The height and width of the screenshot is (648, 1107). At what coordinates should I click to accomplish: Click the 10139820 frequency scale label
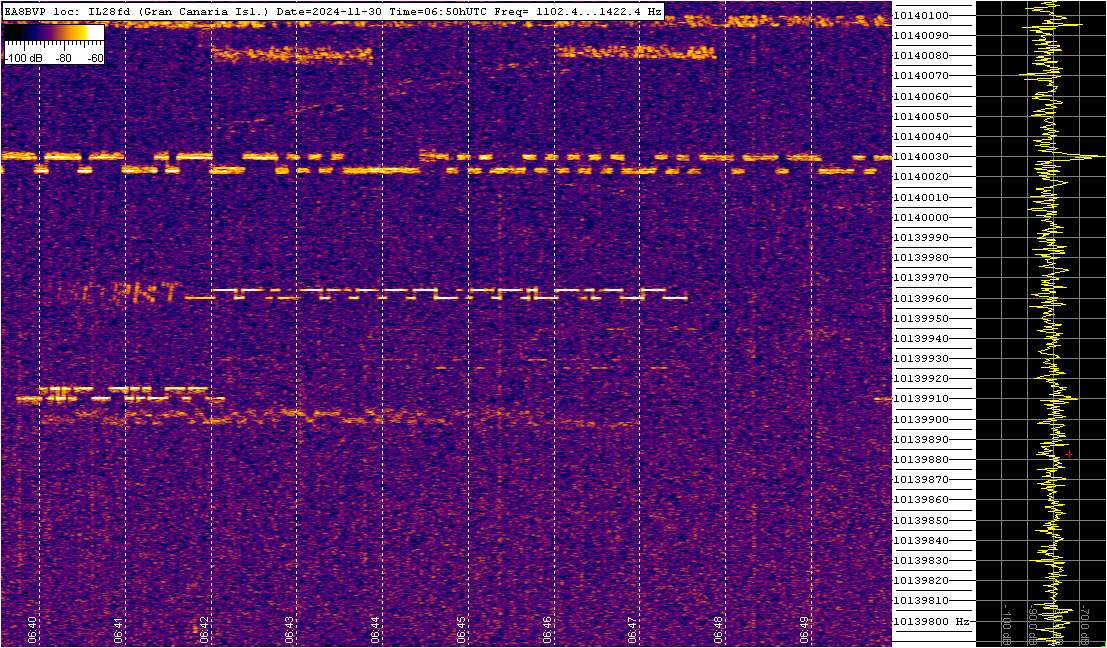(921, 581)
